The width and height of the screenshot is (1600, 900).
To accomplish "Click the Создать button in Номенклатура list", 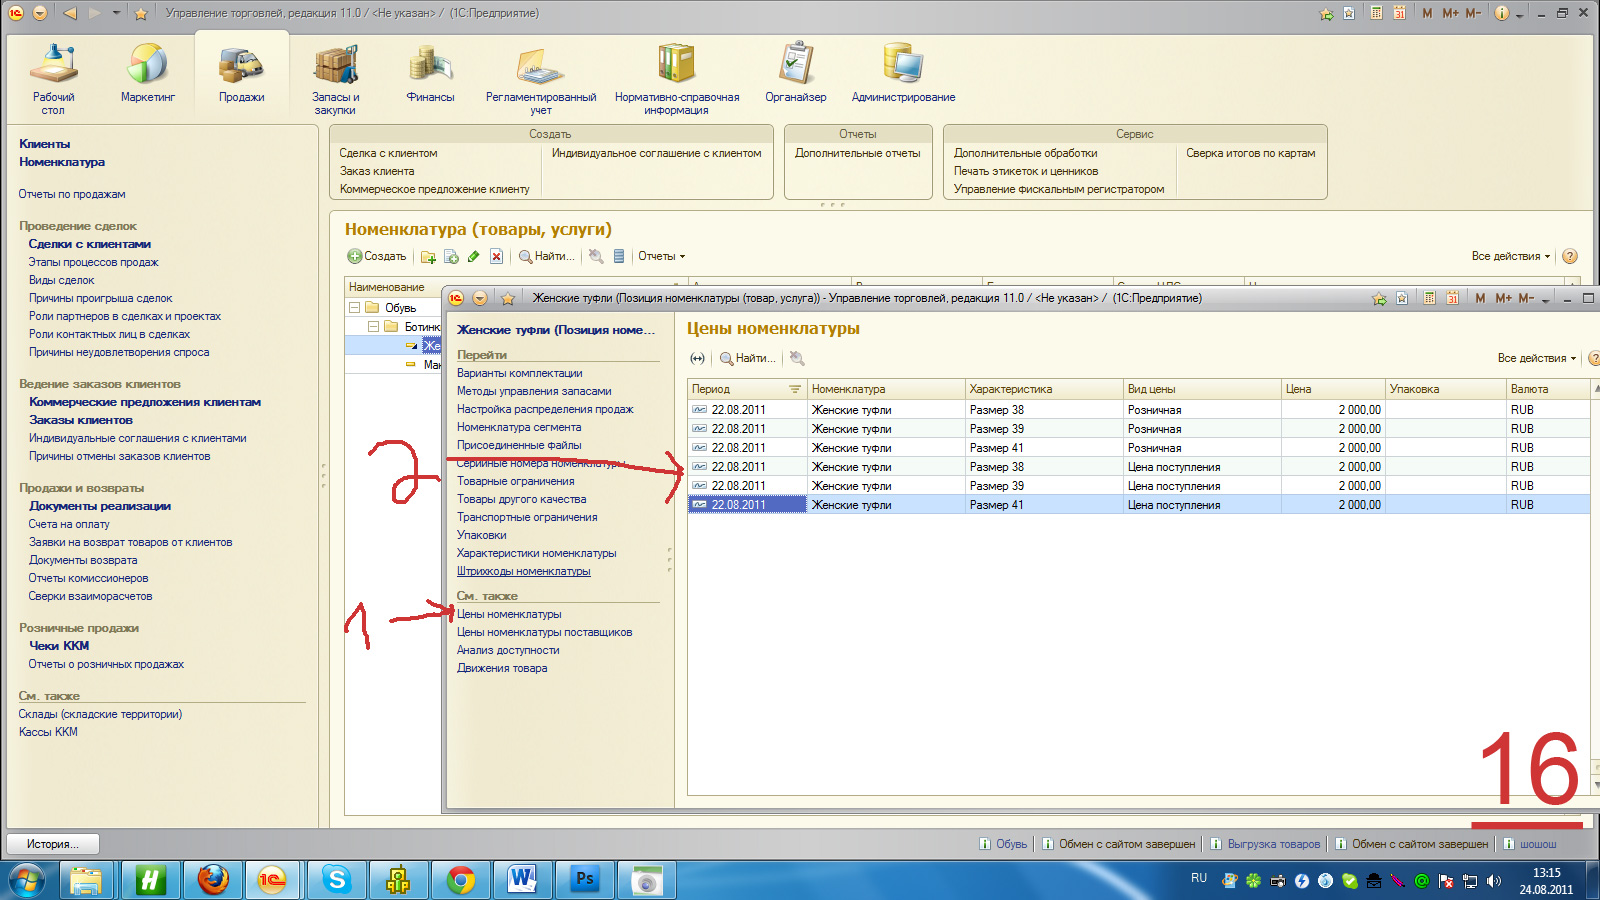I will click(x=377, y=256).
